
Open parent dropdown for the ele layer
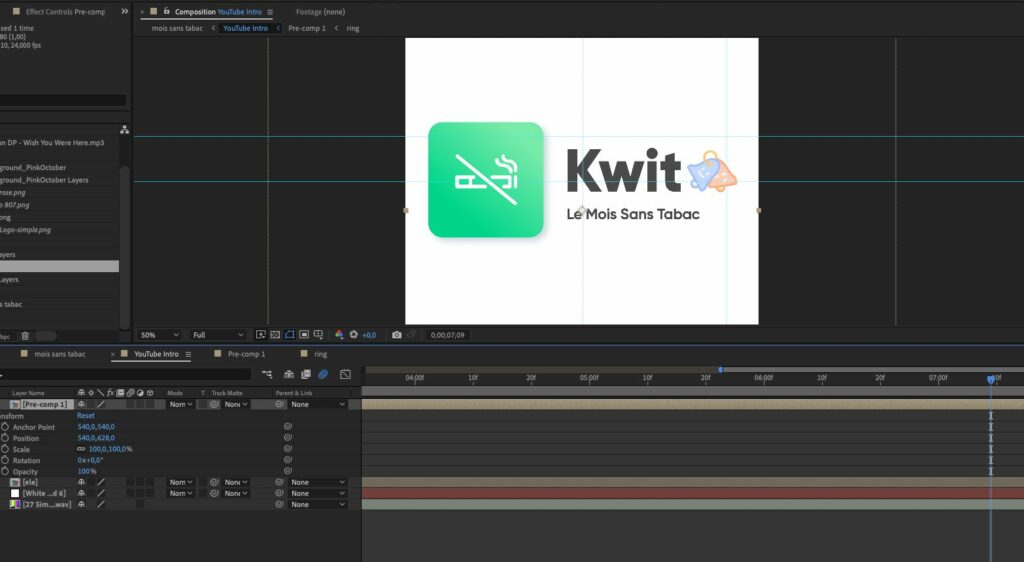pyautogui.click(x=318, y=482)
